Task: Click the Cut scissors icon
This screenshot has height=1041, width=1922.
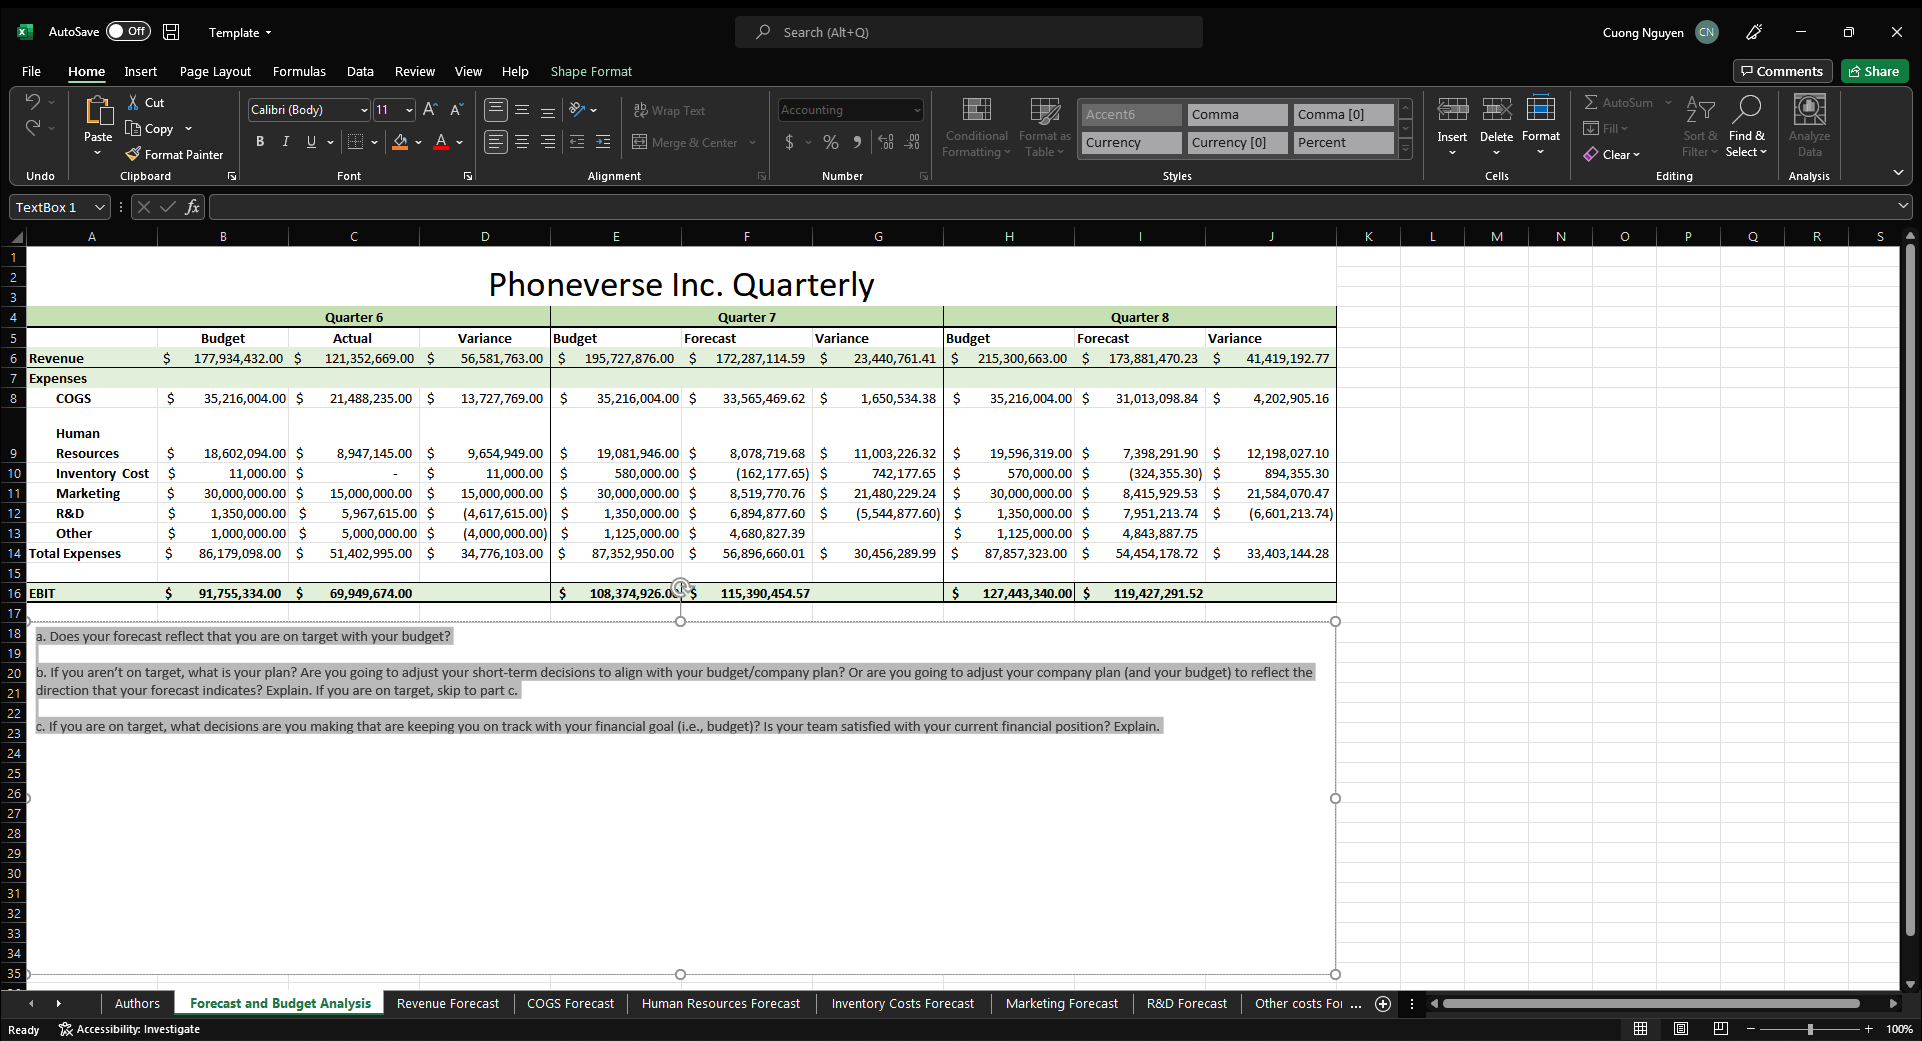Action: point(133,102)
